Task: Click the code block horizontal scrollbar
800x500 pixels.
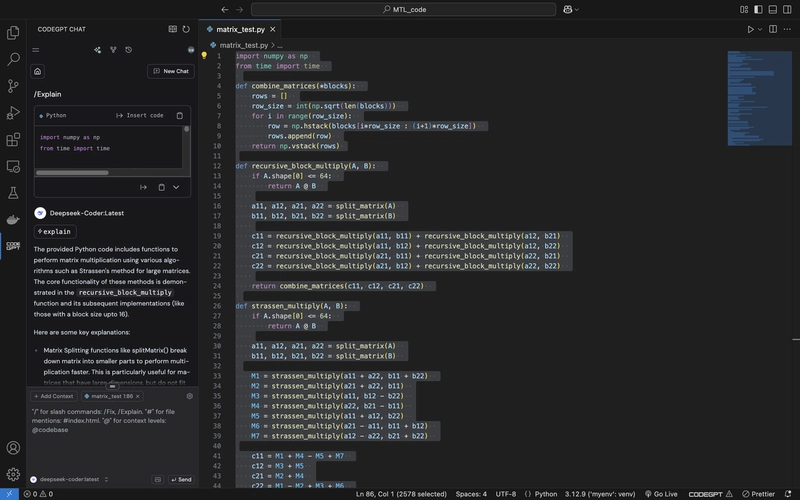Action: [x=72, y=172]
